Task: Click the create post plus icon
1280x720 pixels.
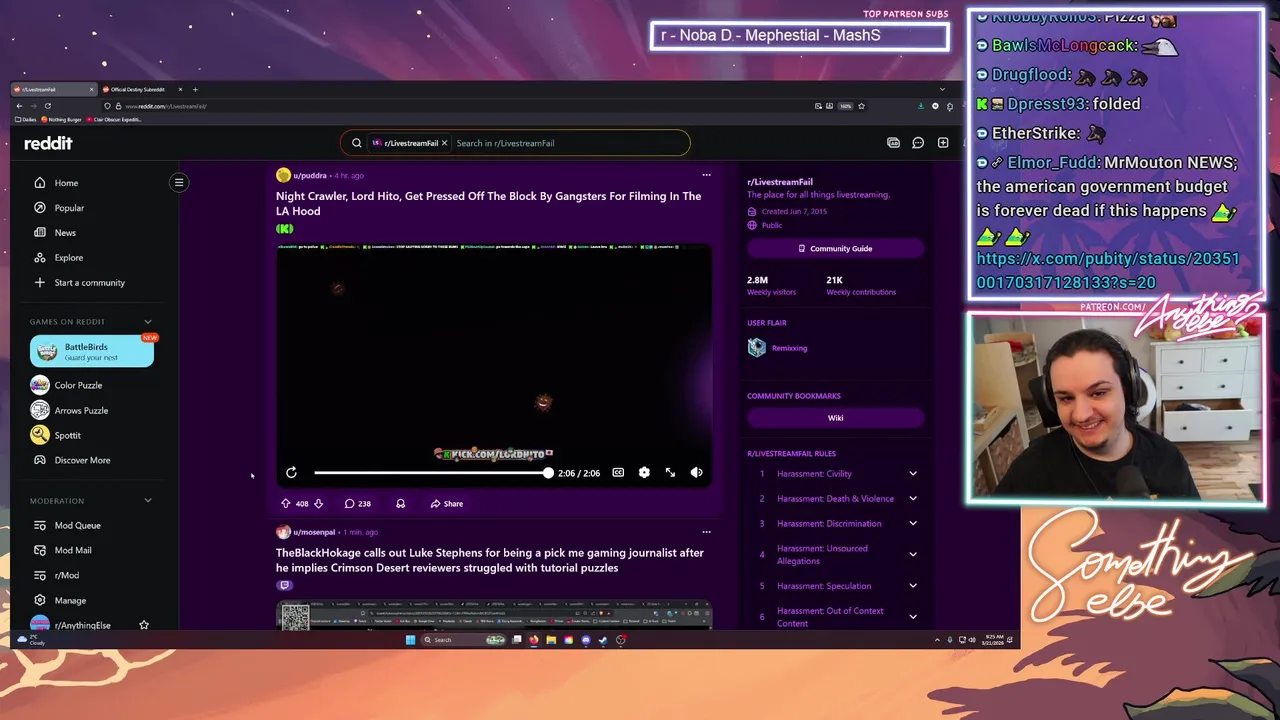Action: coord(943,143)
